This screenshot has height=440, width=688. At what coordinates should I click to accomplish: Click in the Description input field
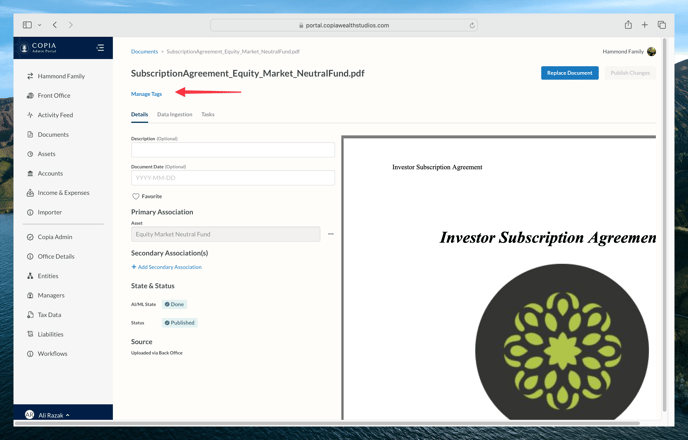point(233,150)
